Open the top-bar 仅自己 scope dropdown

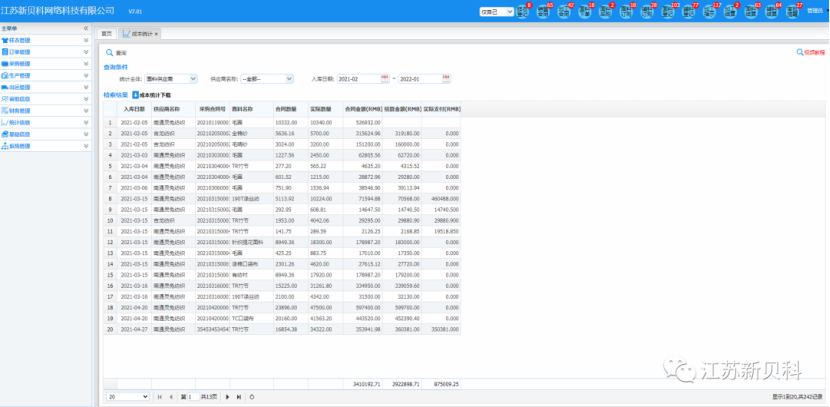(497, 12)
